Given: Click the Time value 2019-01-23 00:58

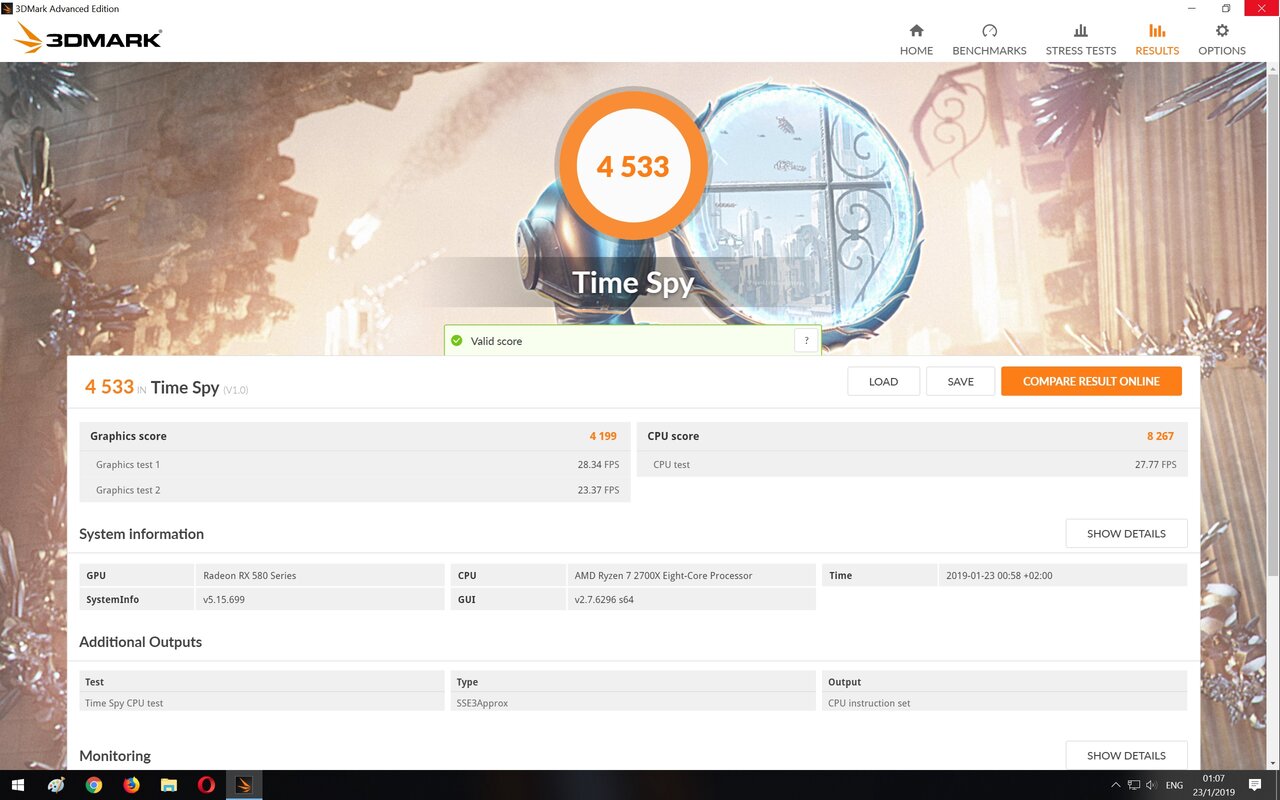Looking at the screenshot, I should [998, 575].
